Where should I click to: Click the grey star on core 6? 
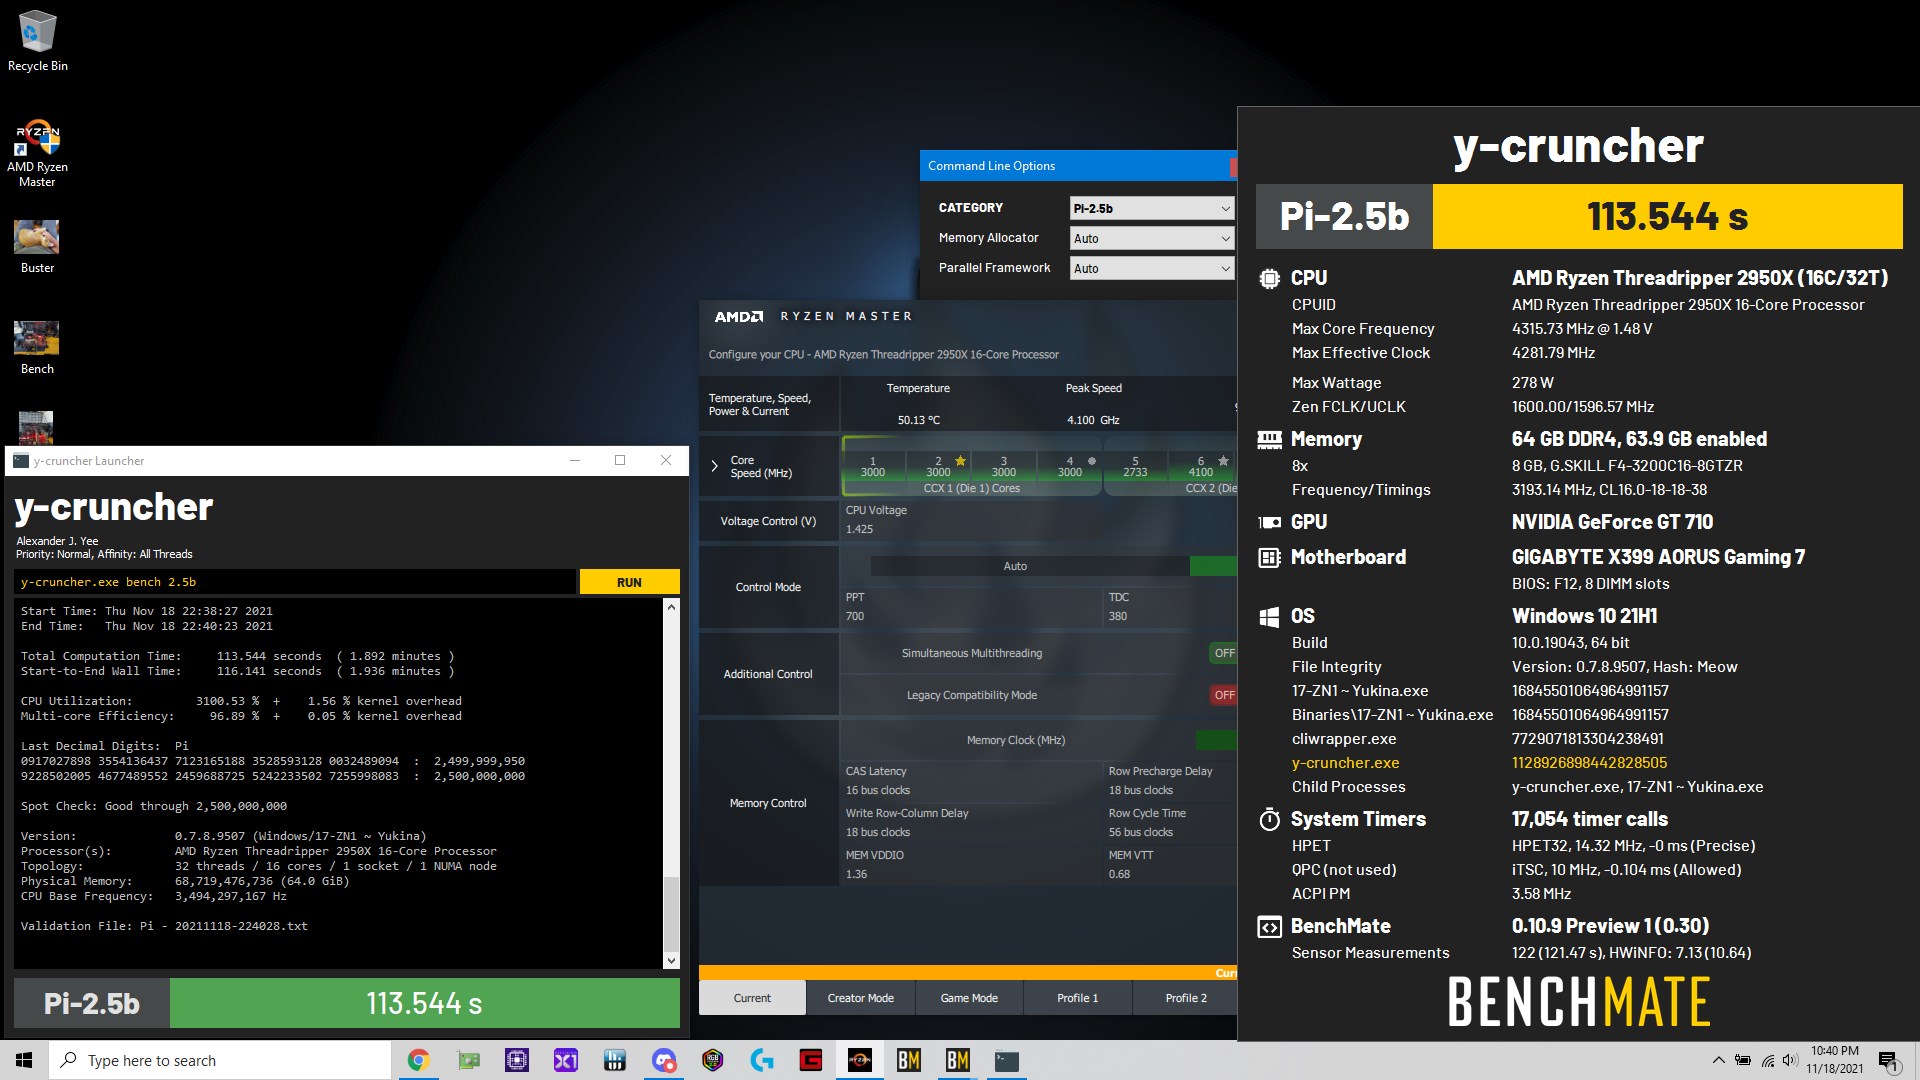click(x=1223, y=461)
